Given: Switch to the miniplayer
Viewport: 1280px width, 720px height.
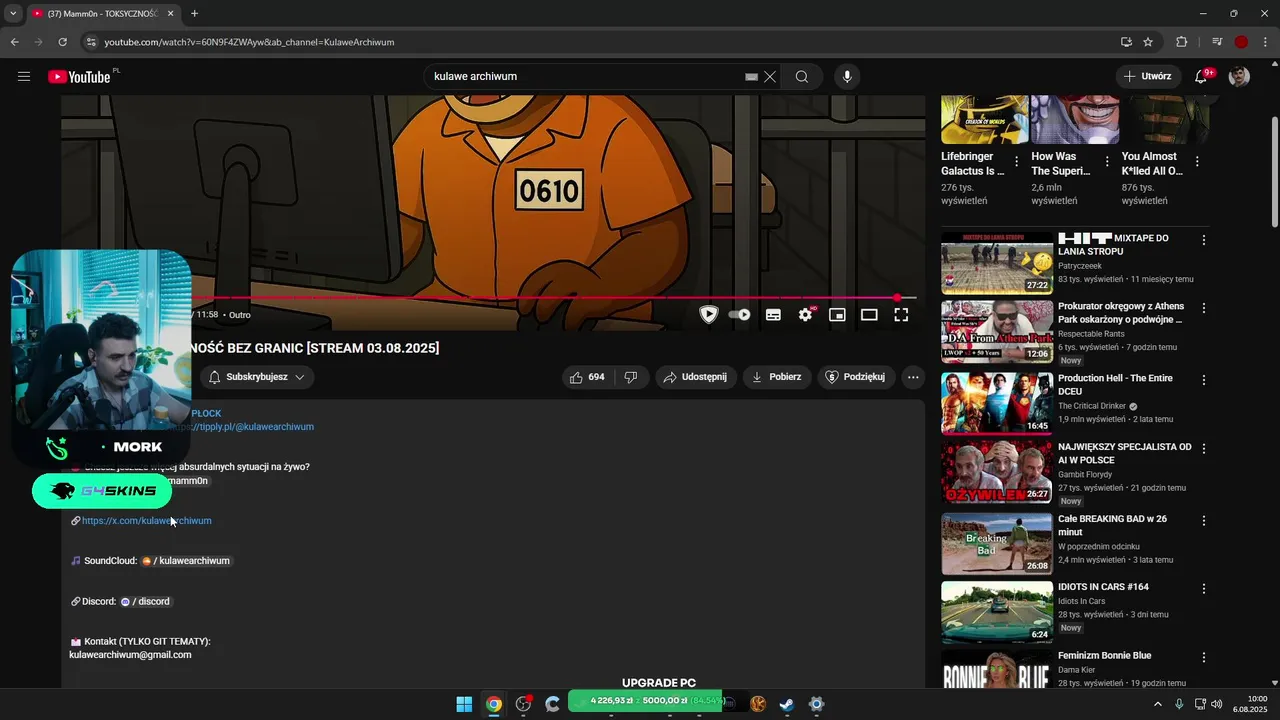Looking at the screenshot, I should pos(837,315).
